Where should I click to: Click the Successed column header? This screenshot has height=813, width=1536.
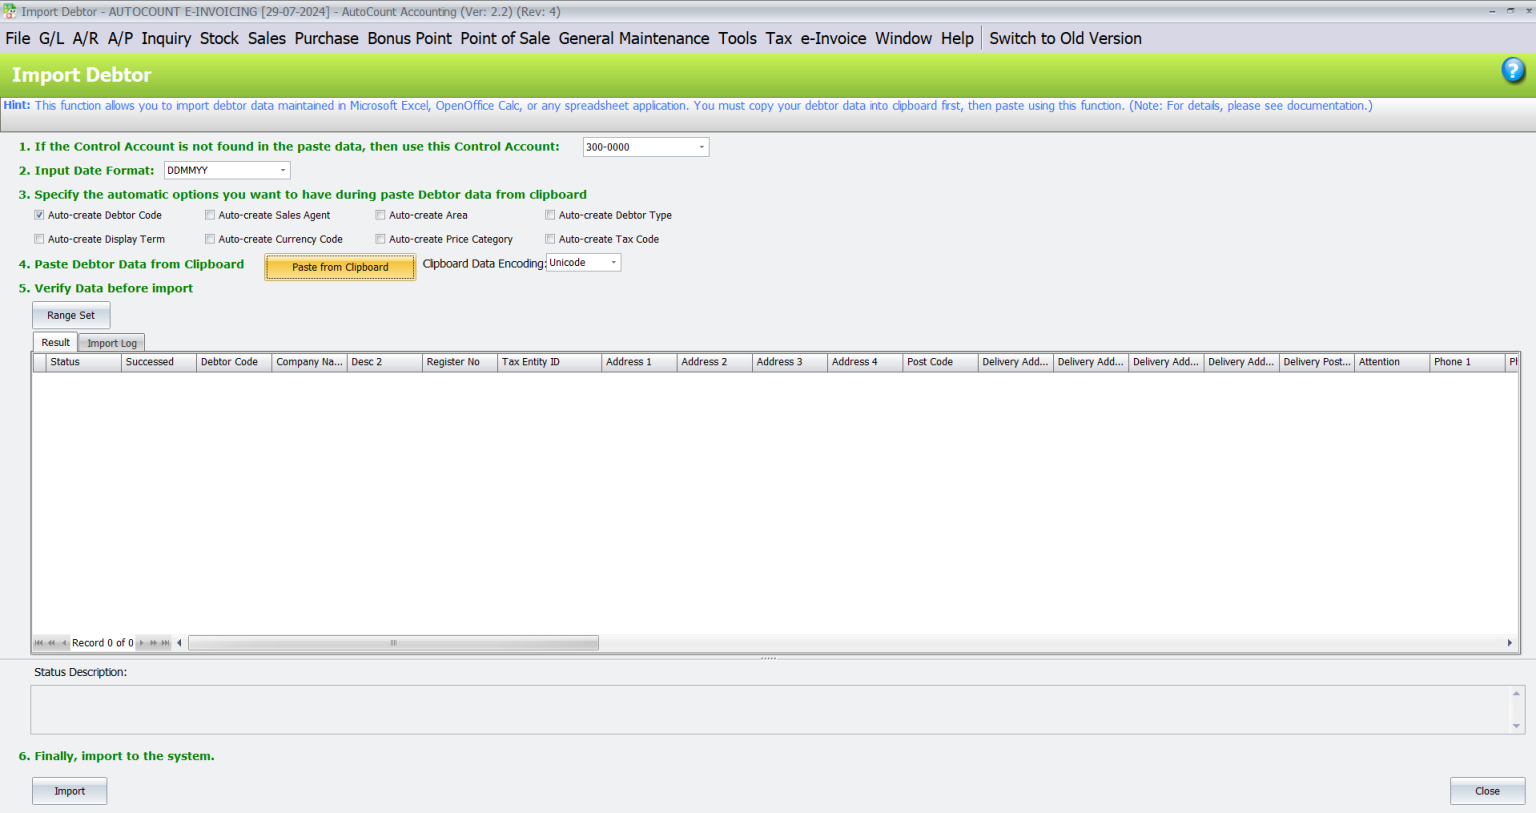click(x=159, y=362)
